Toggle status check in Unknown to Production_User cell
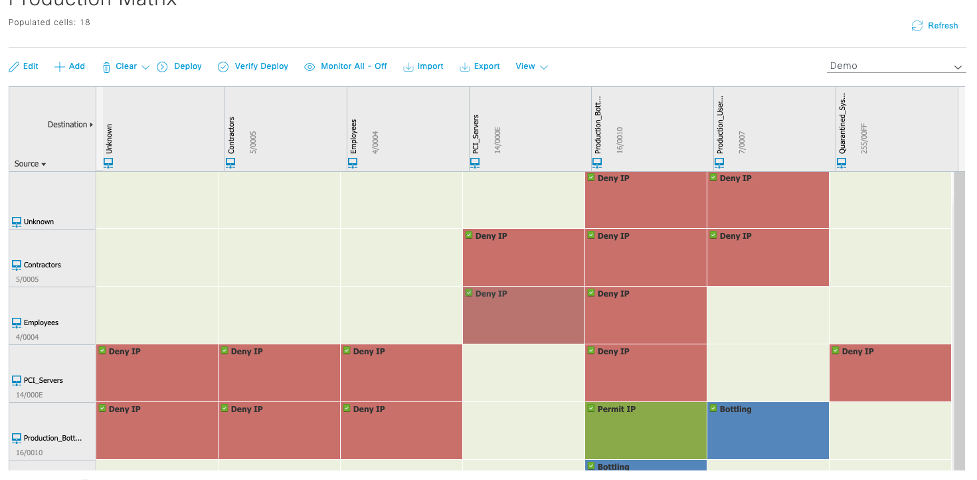The image size is (977, 480). pos(713,178)
